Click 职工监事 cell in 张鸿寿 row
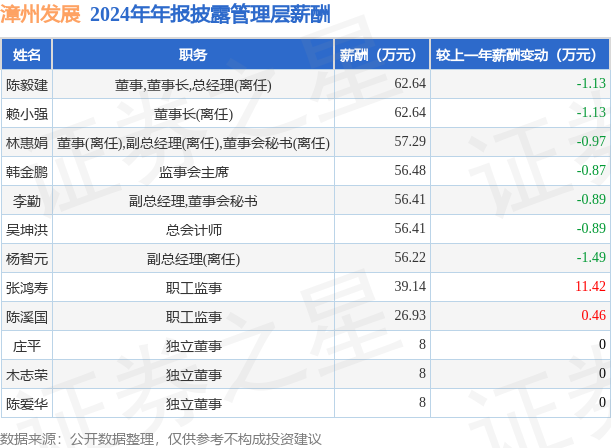Image resolution: width=611 pixels, height=448 pixels. (x=193, y=288)
